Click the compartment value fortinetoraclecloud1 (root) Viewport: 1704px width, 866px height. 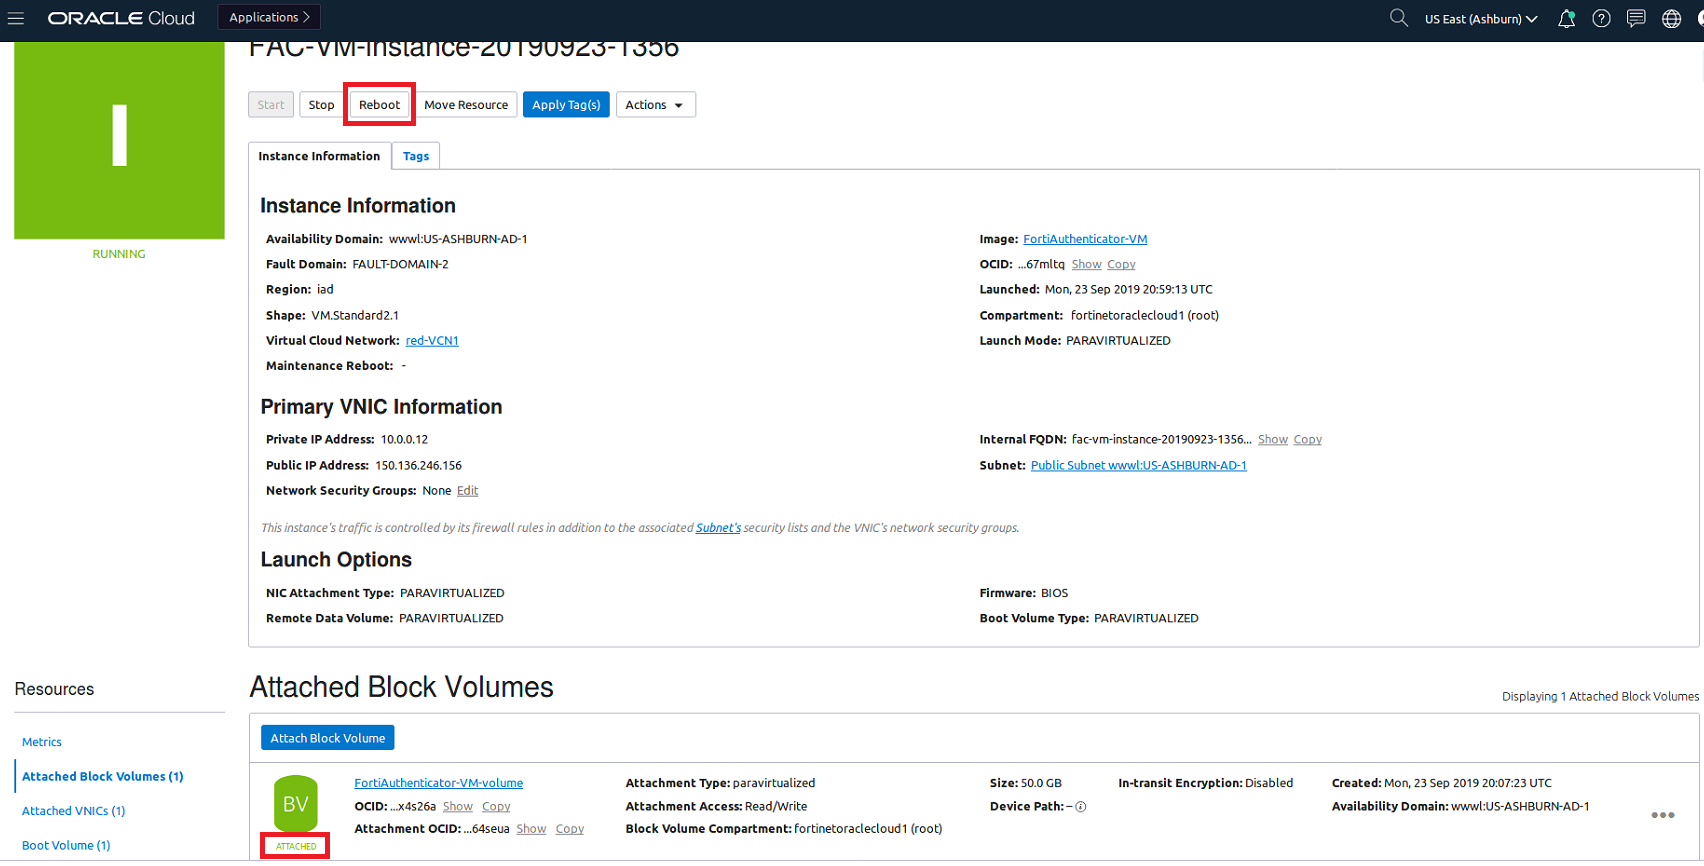[x=1145, y=315]
